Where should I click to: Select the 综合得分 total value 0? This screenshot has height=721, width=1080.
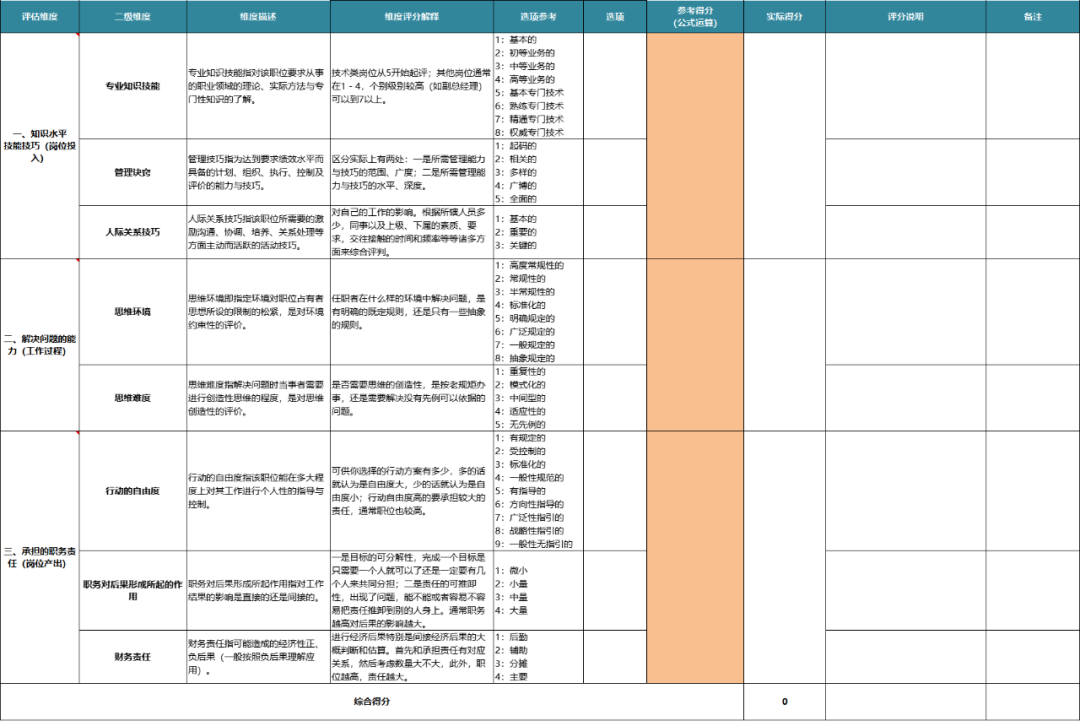785,702
